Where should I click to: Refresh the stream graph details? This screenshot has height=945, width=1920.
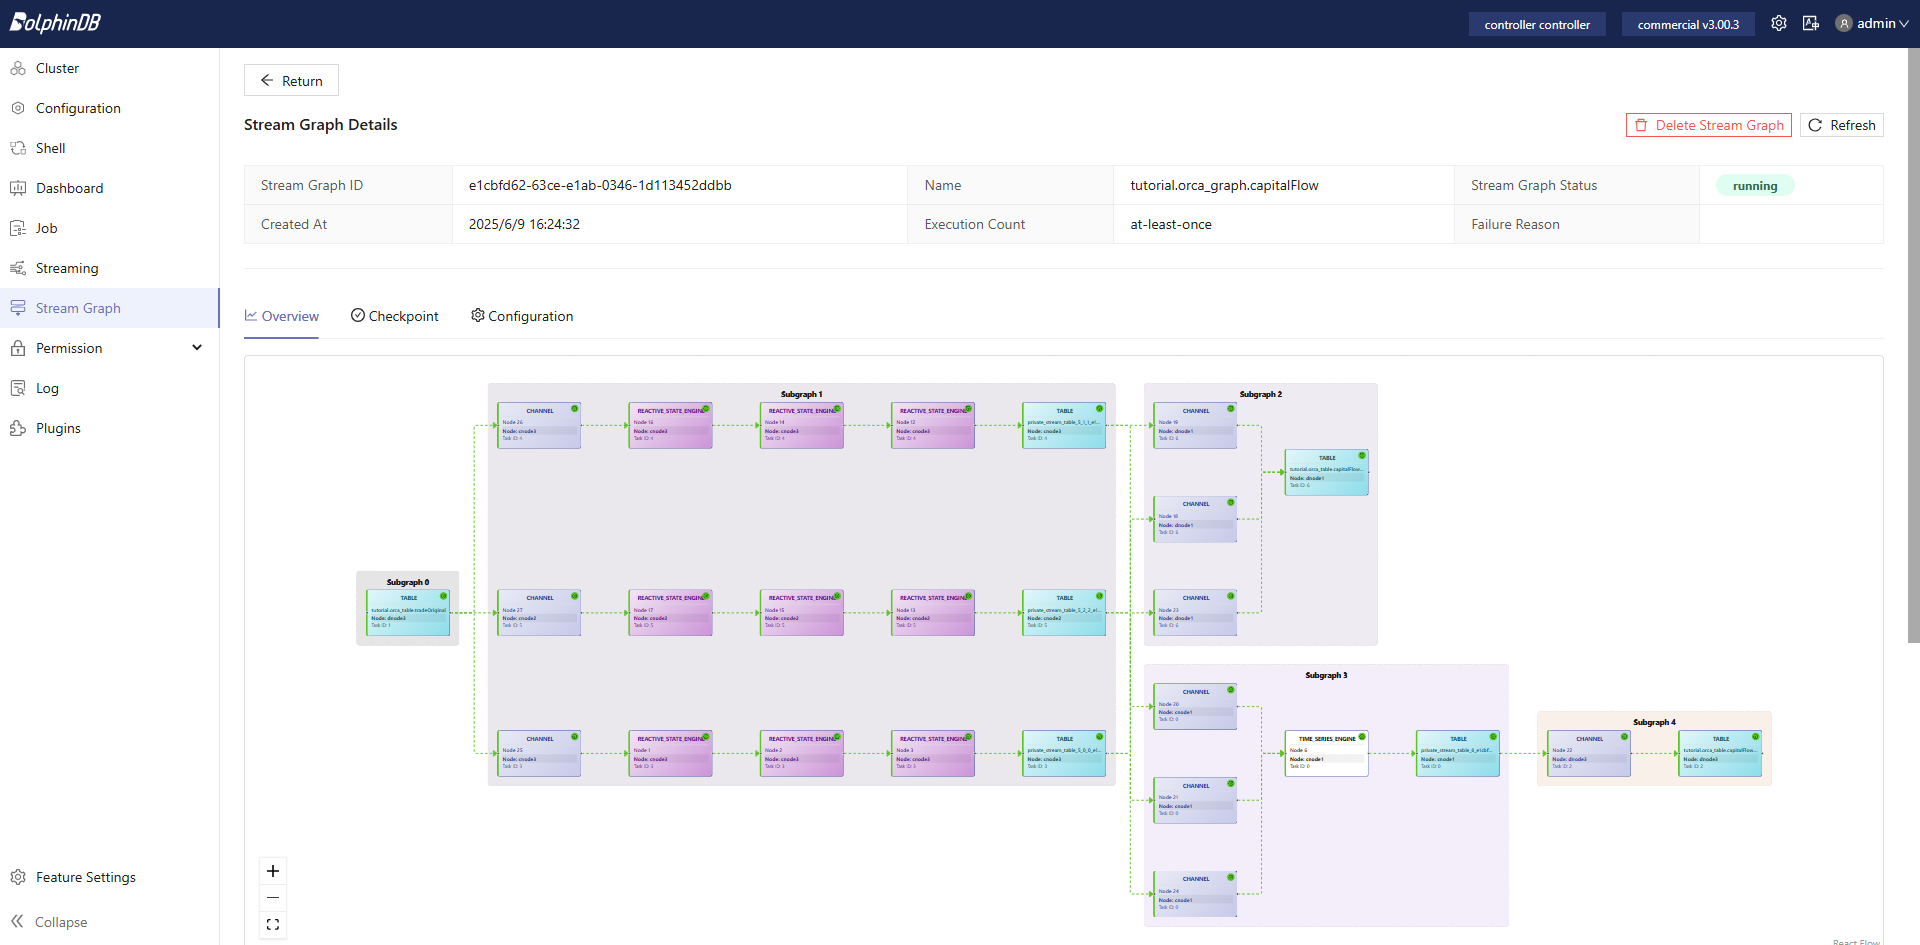tap(1841, 125)
